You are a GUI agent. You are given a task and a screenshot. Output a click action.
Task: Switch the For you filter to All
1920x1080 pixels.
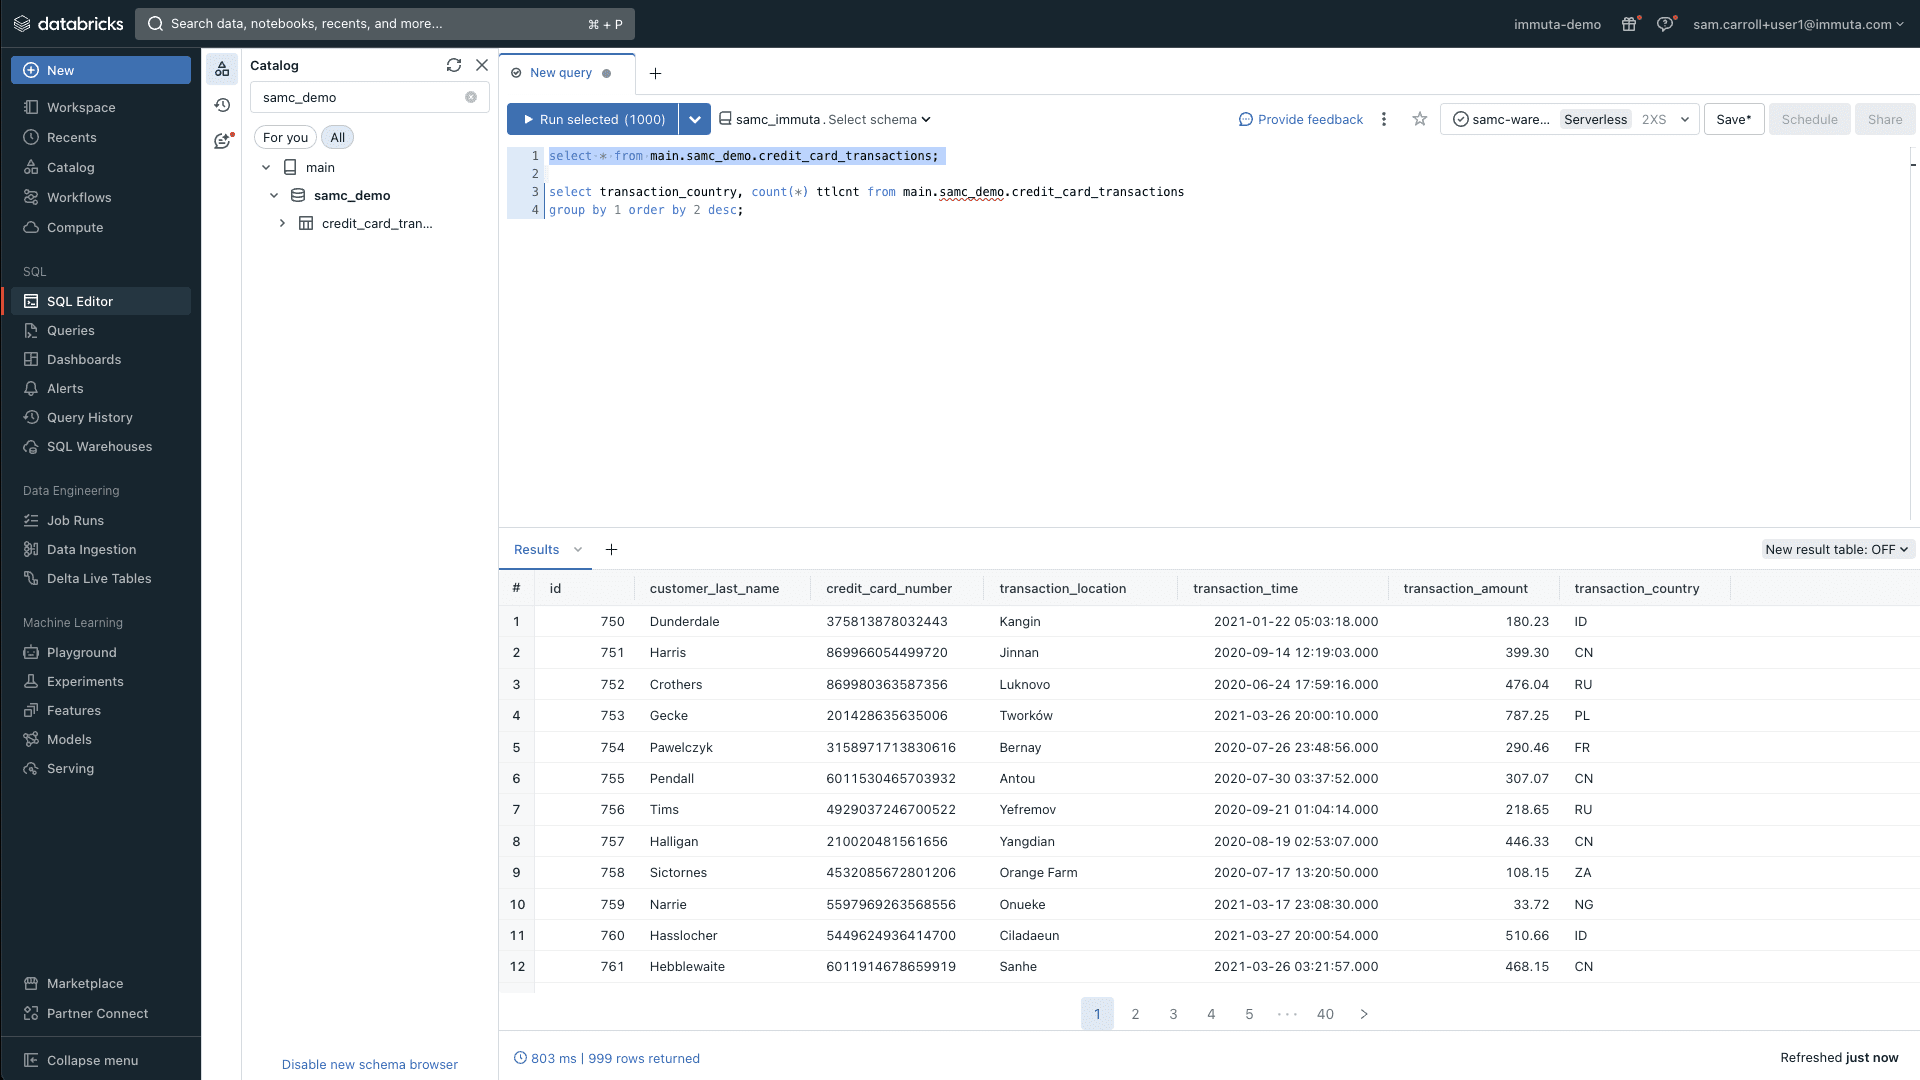[337, 137]
